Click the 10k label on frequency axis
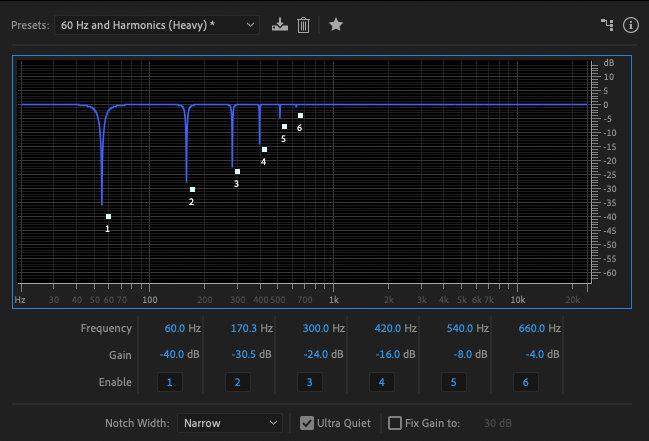 (517, 300)
